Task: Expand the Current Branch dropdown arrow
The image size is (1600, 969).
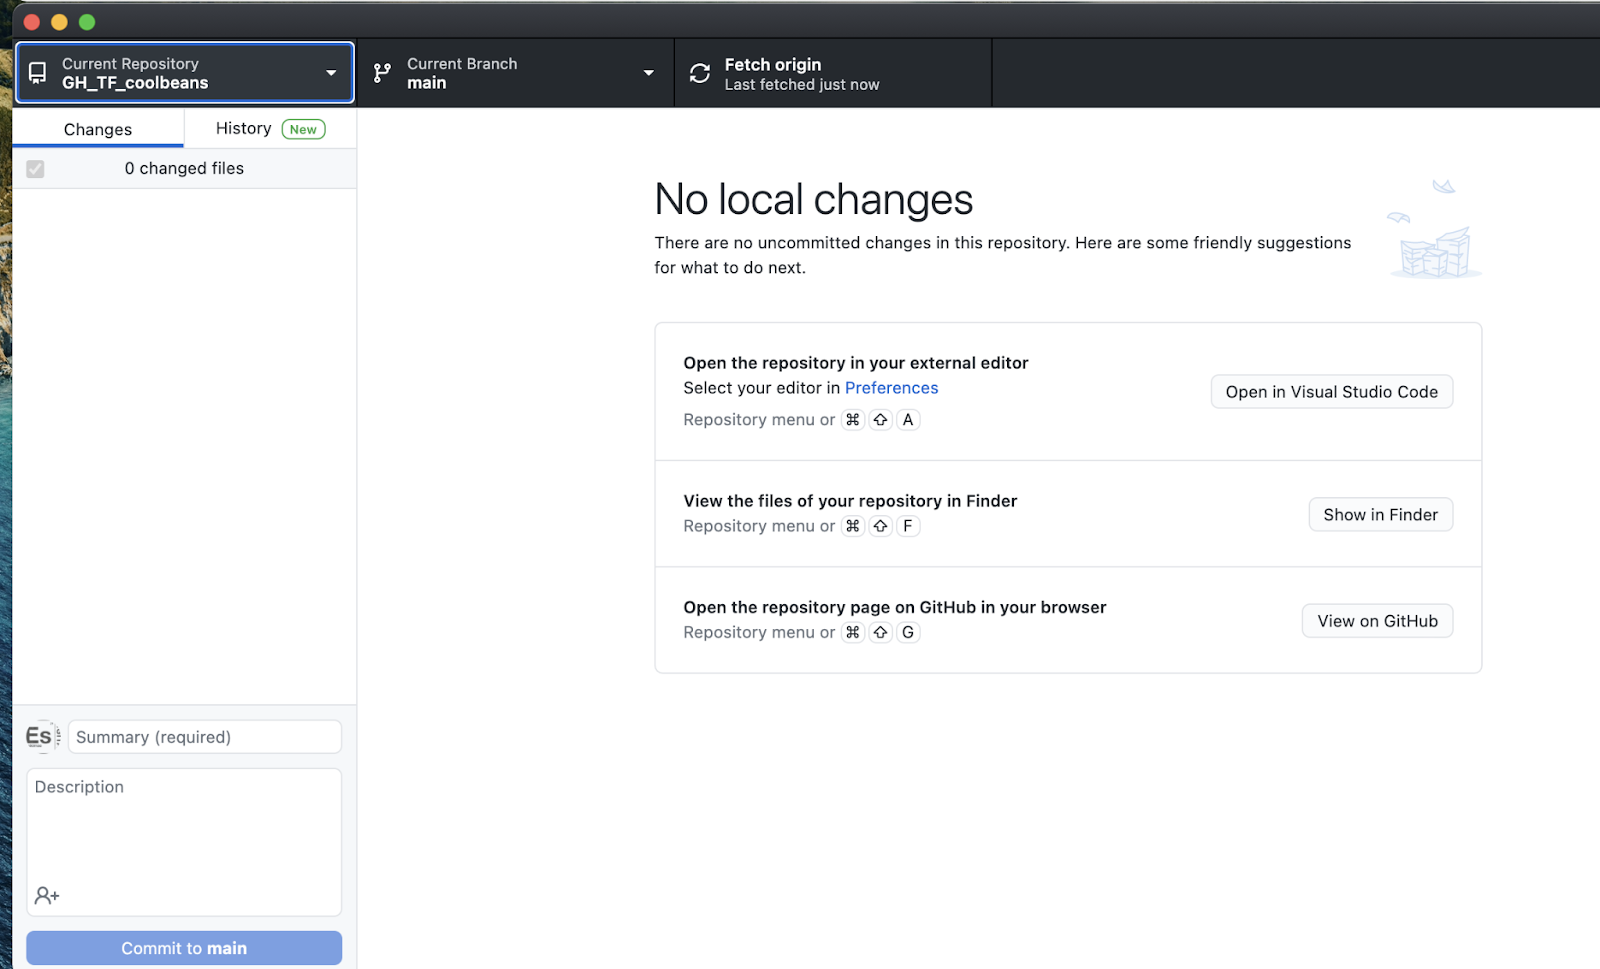Action: click(x=649, y=73)
